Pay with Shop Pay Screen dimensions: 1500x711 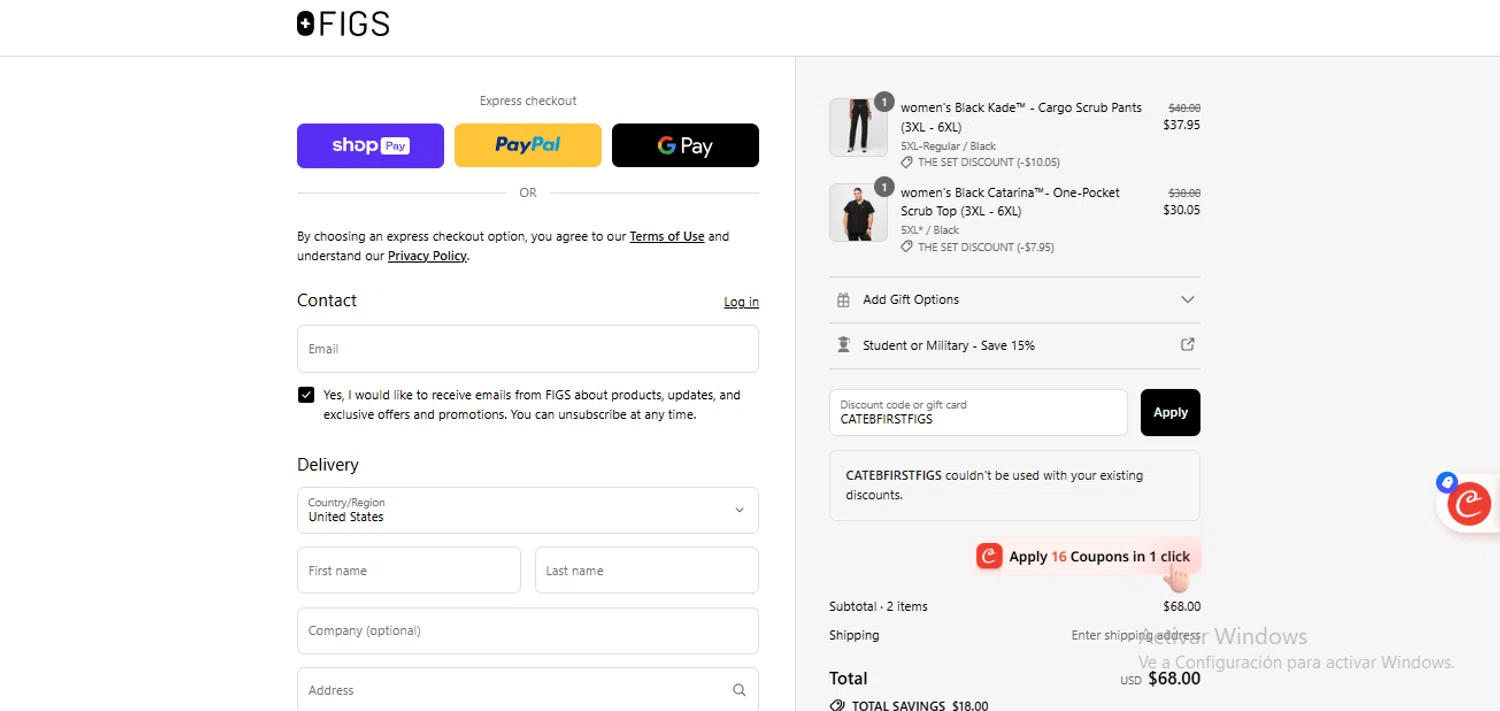370,146
